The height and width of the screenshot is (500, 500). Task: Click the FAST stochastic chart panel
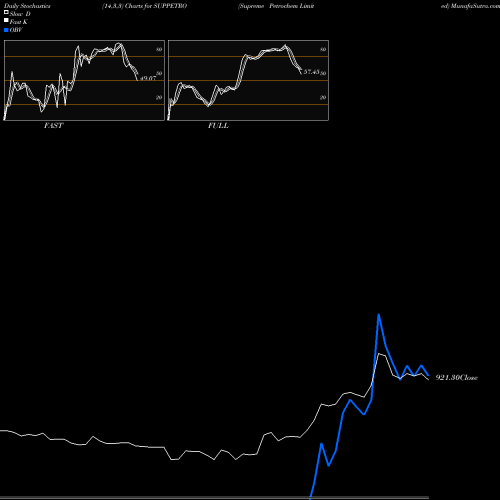84,80
